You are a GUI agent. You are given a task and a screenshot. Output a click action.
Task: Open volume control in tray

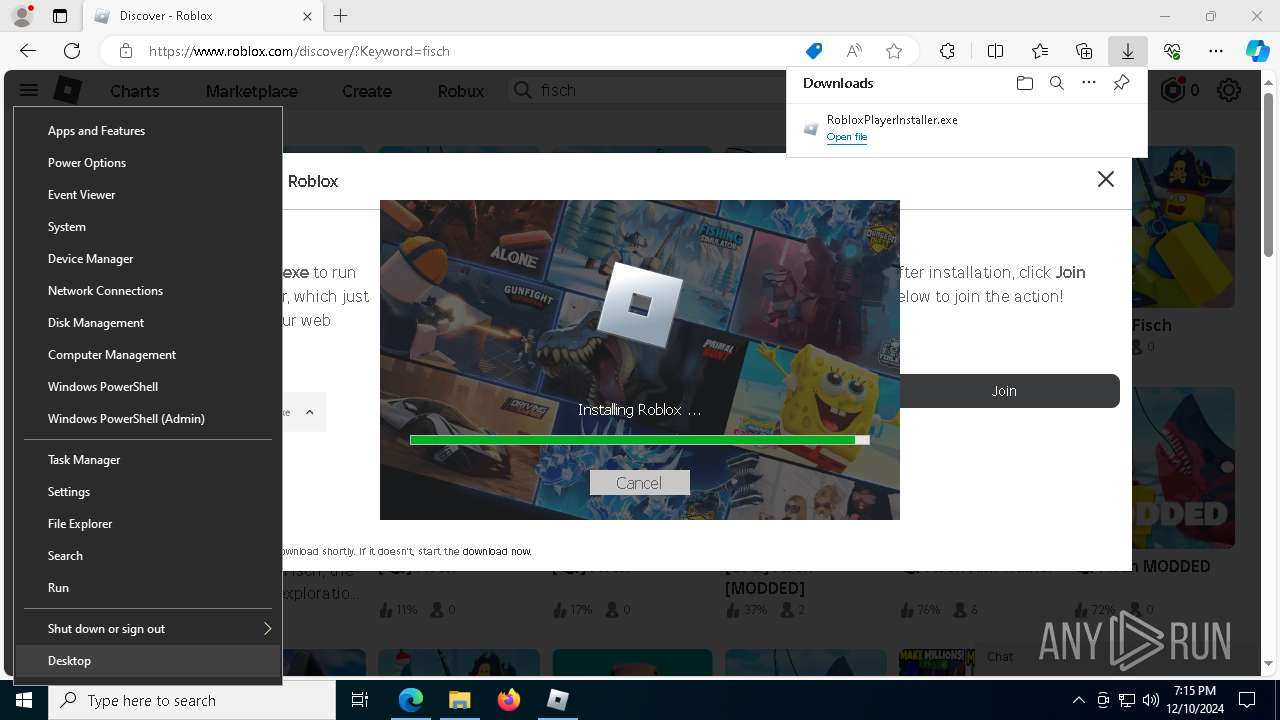[1150, 700]
